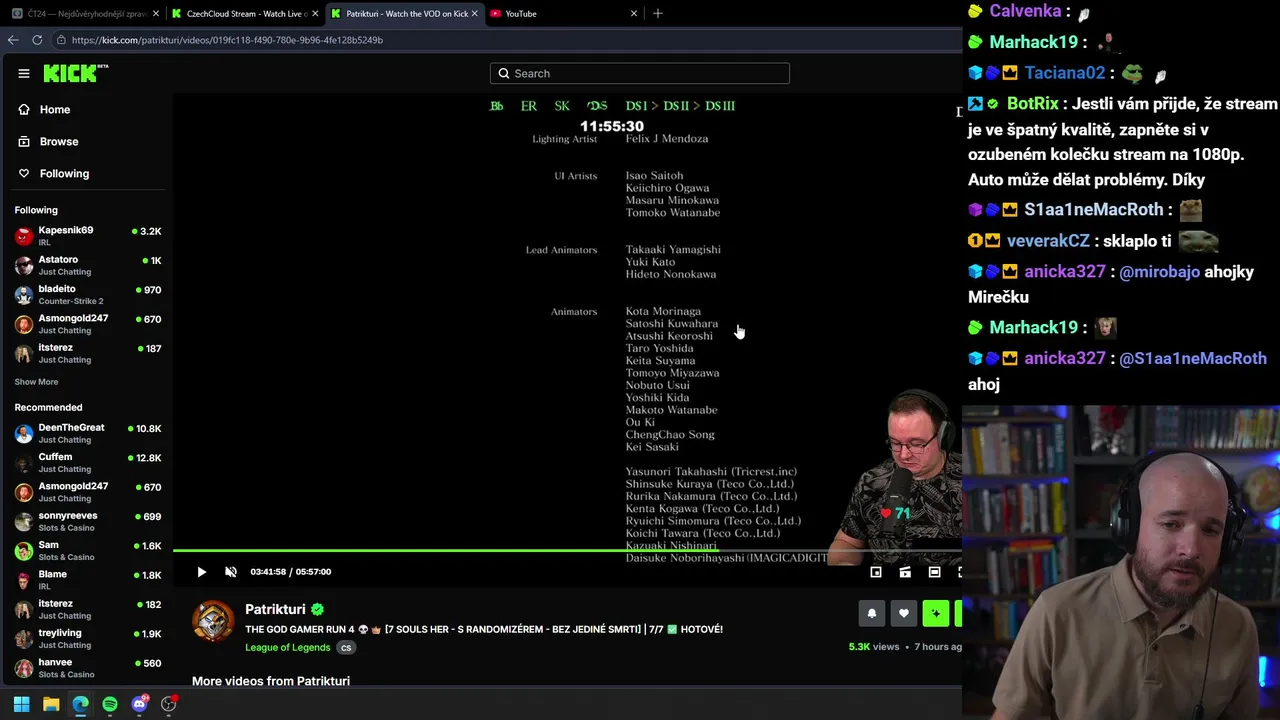Viewport: 1280px width, 720px height.
Task: Reload the current page
Action: [37, 40]
